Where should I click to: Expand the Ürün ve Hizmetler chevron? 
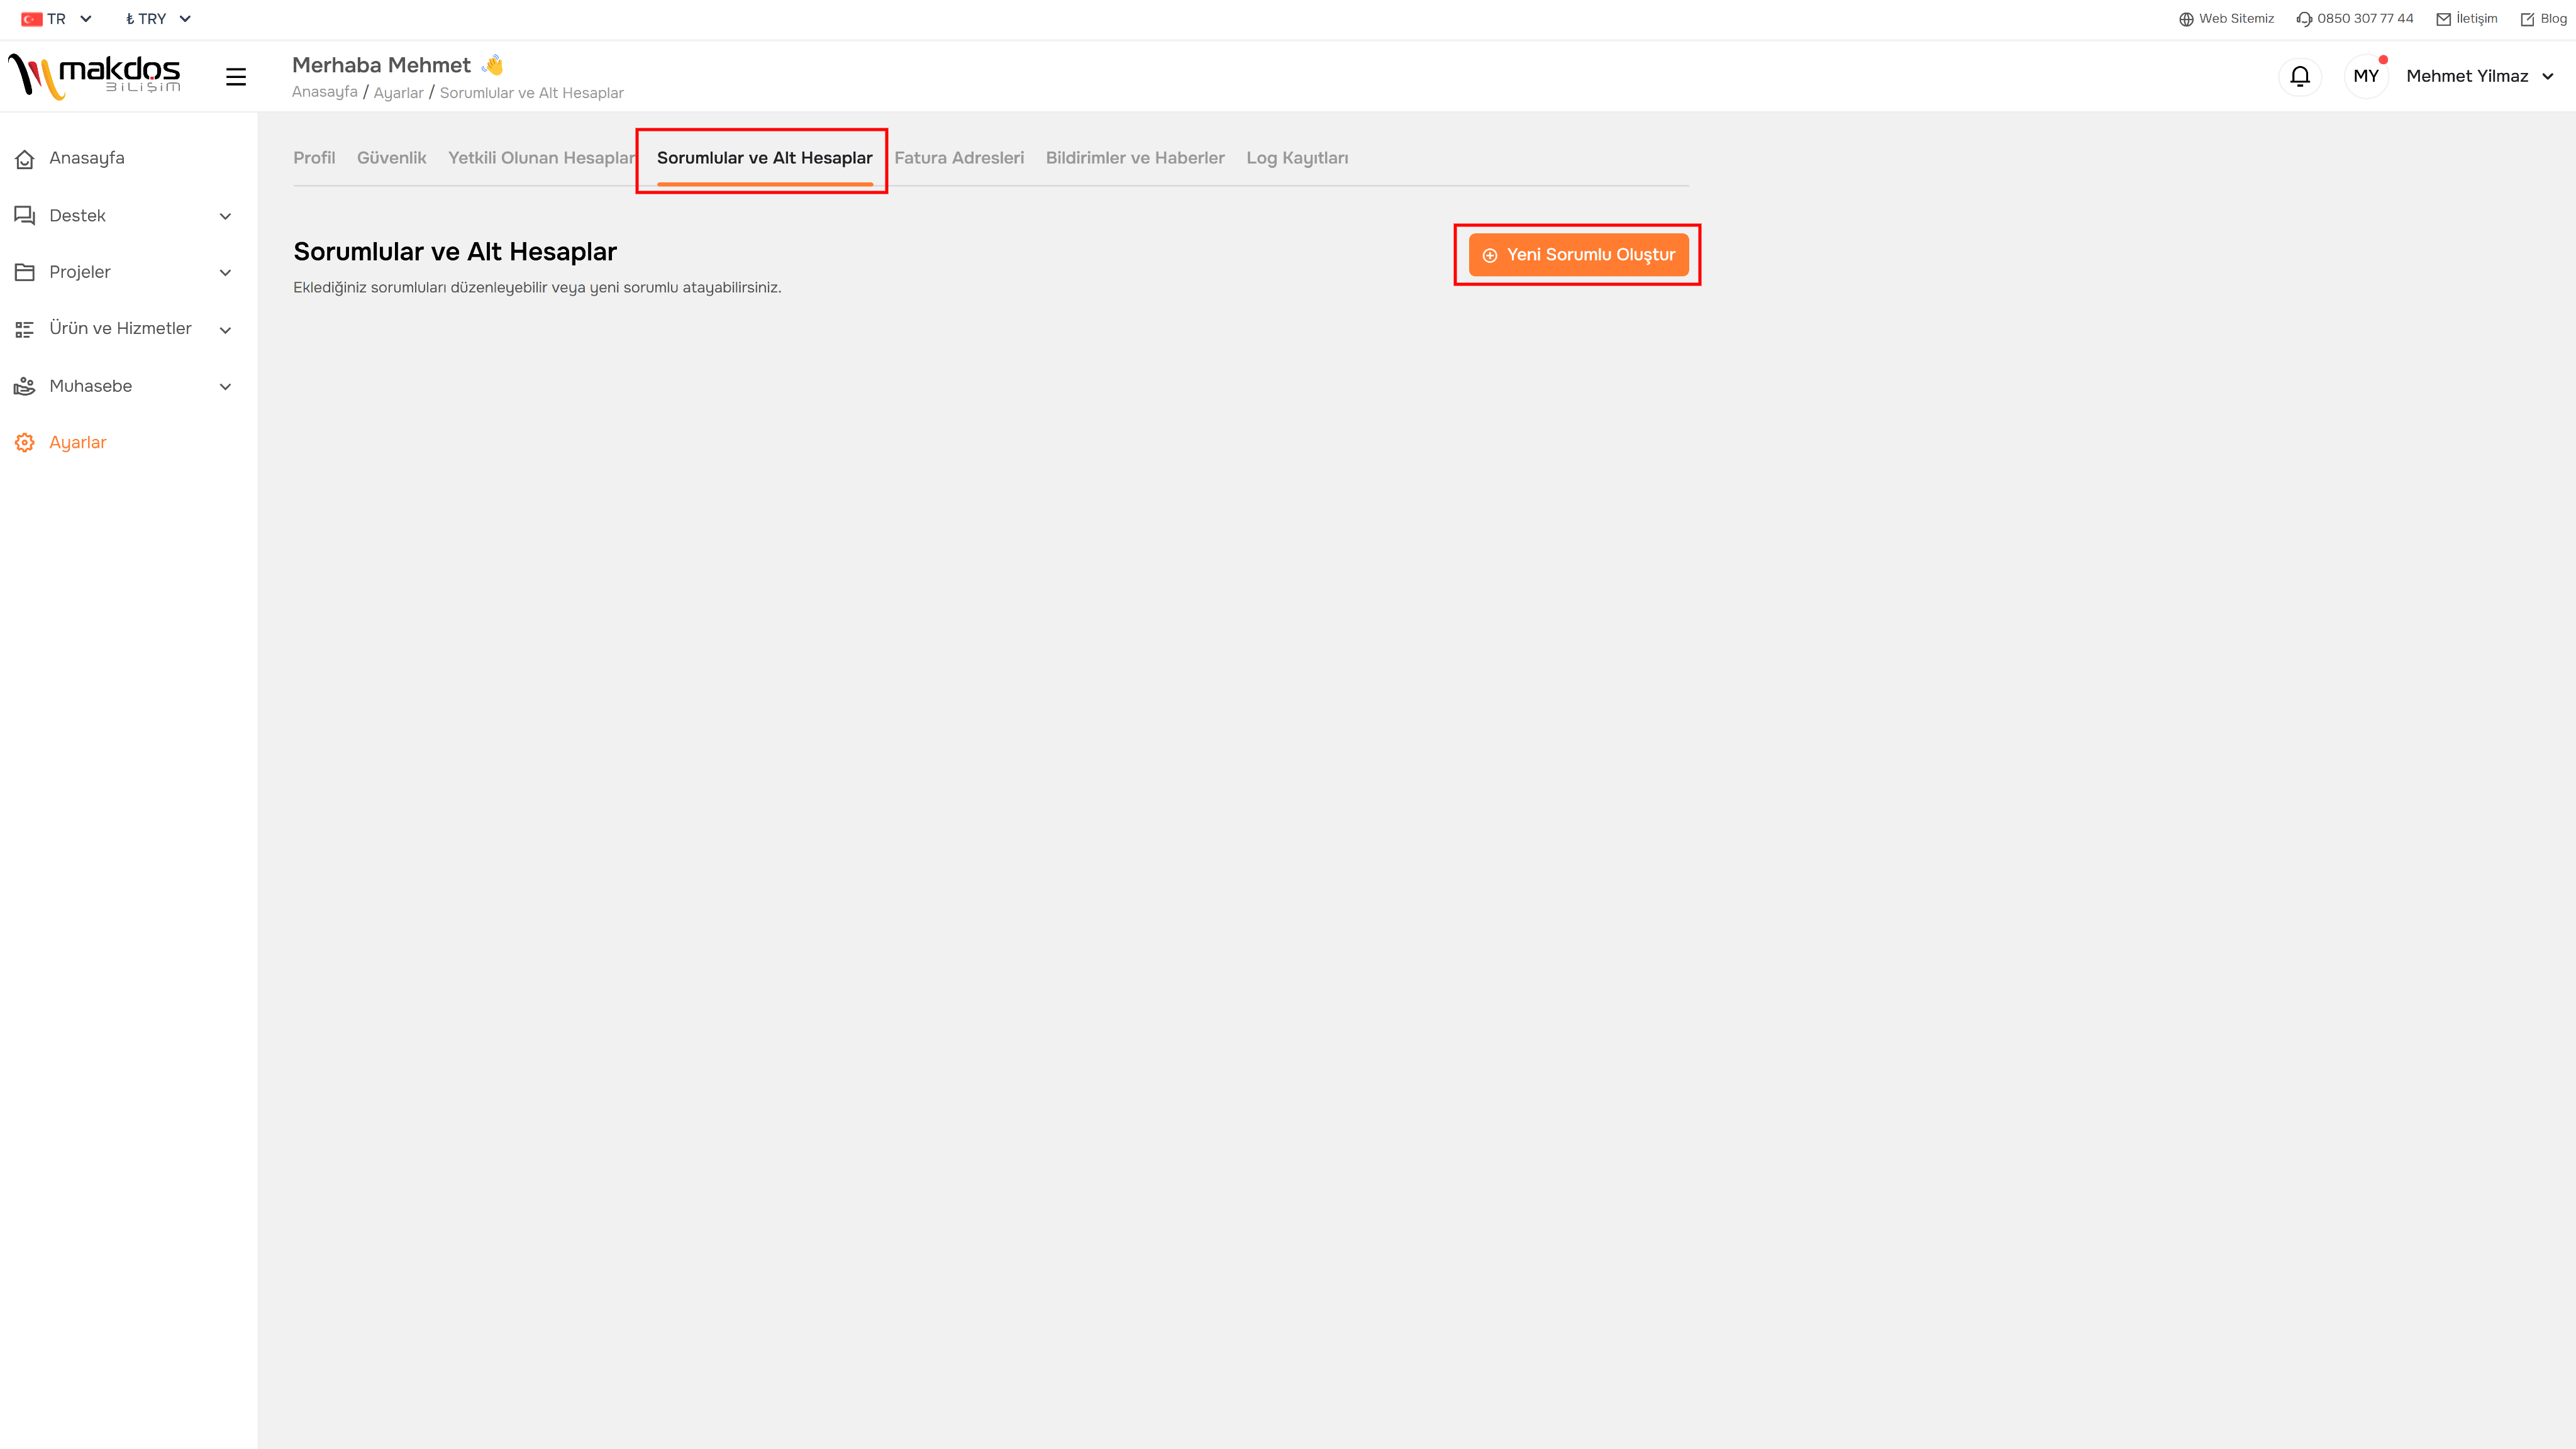225,330
